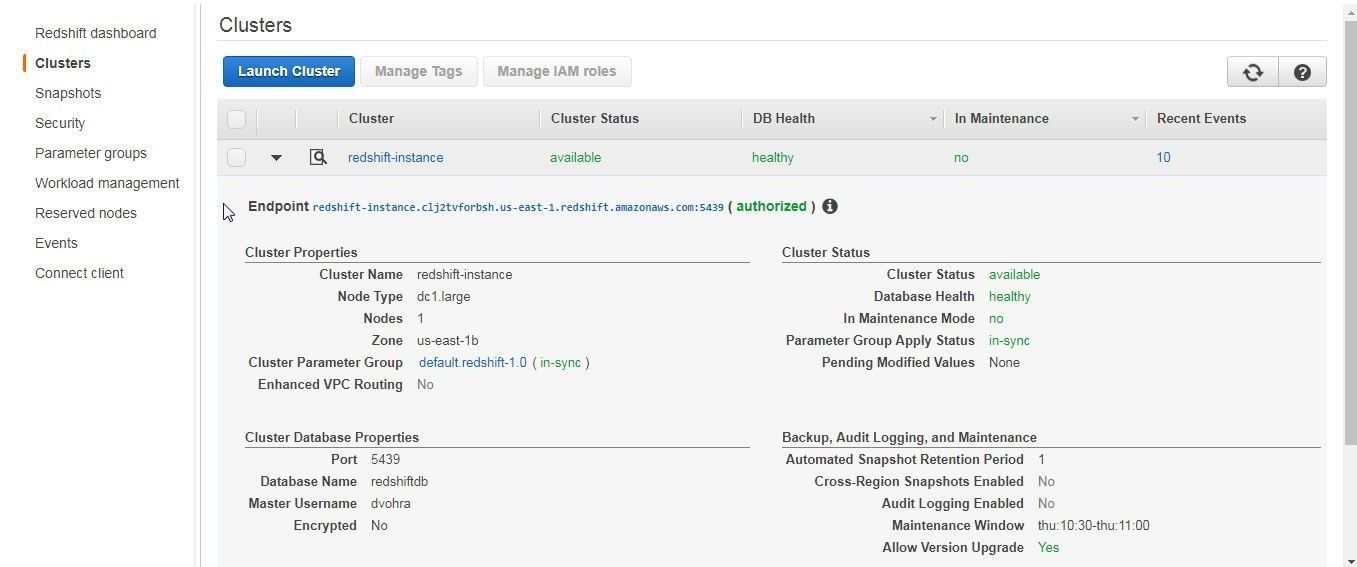
Task: Click the Manage IAM roles button
Action: tap(556, 71)
